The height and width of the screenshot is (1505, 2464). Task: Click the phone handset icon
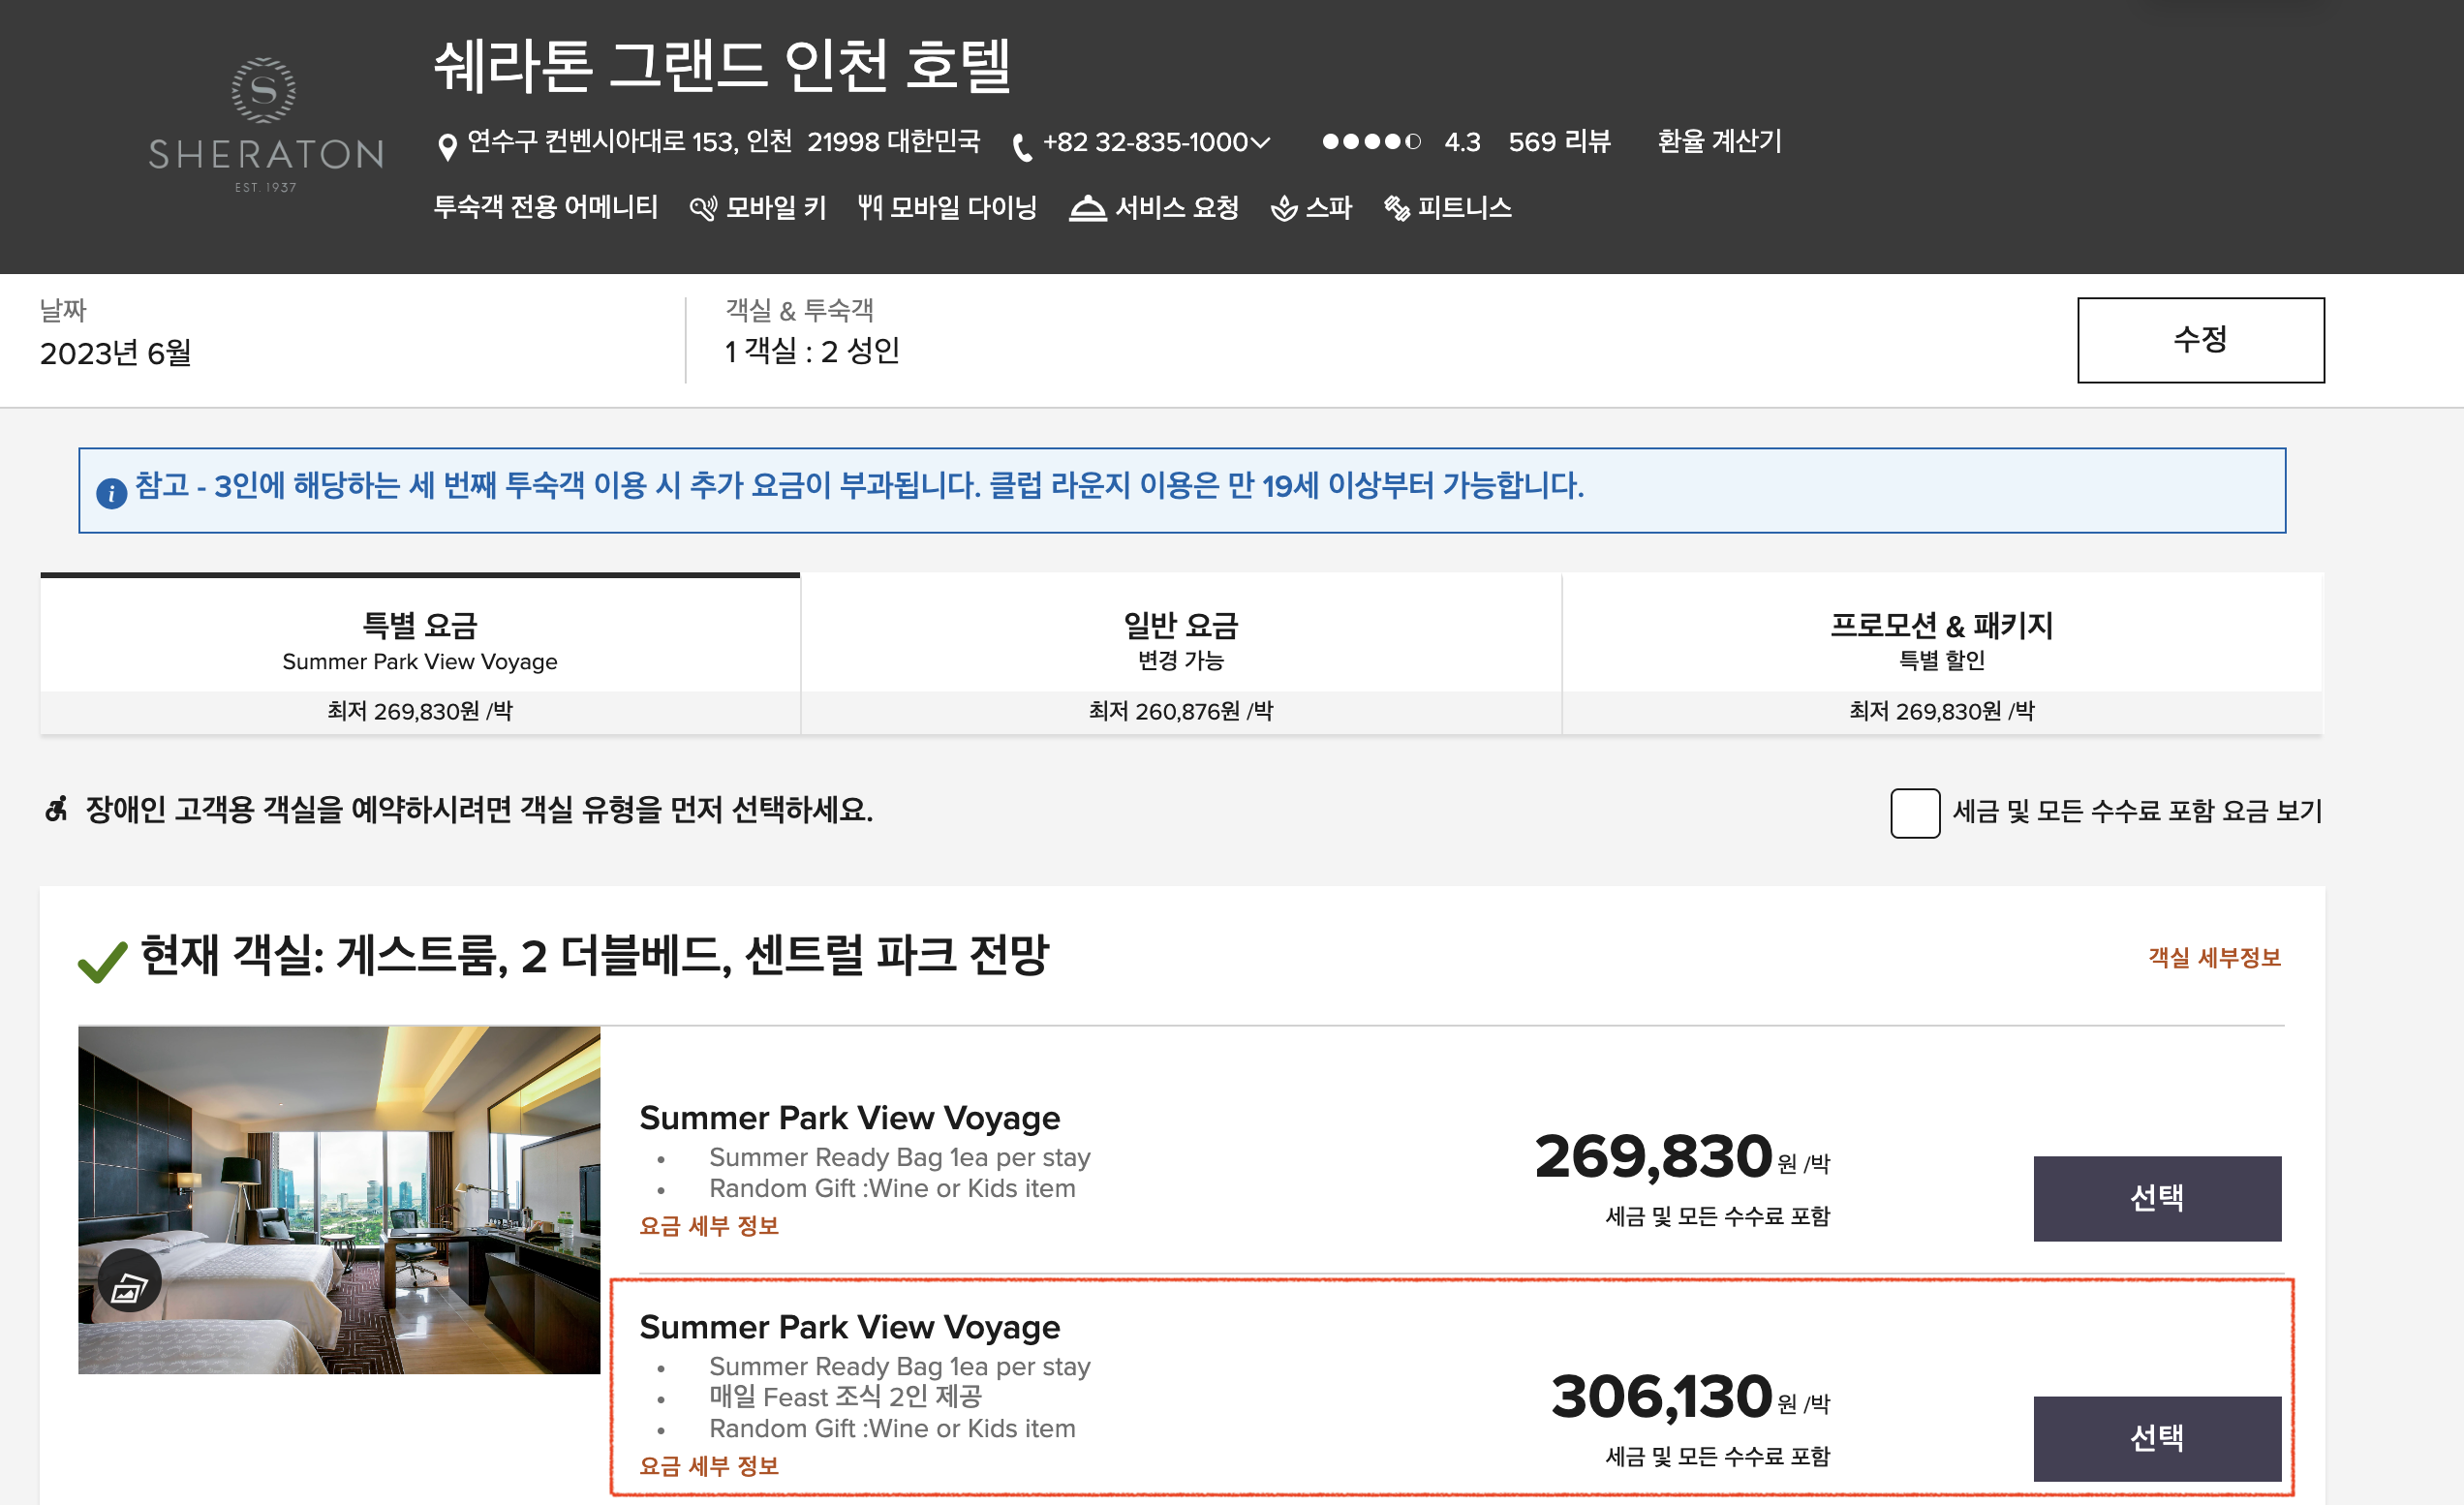tap(1021, 148)
